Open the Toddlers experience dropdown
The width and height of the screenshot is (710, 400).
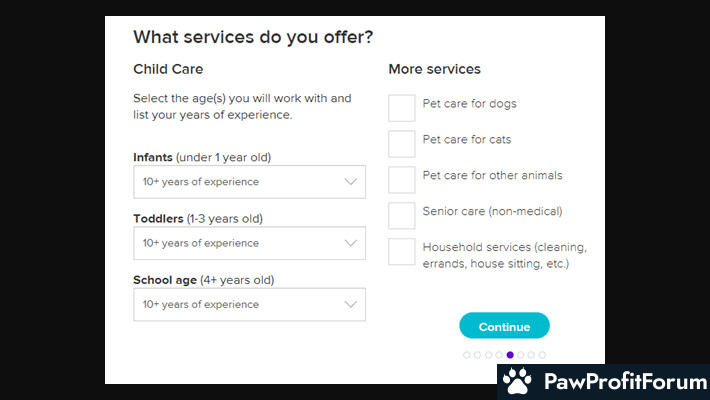(249, 243)
